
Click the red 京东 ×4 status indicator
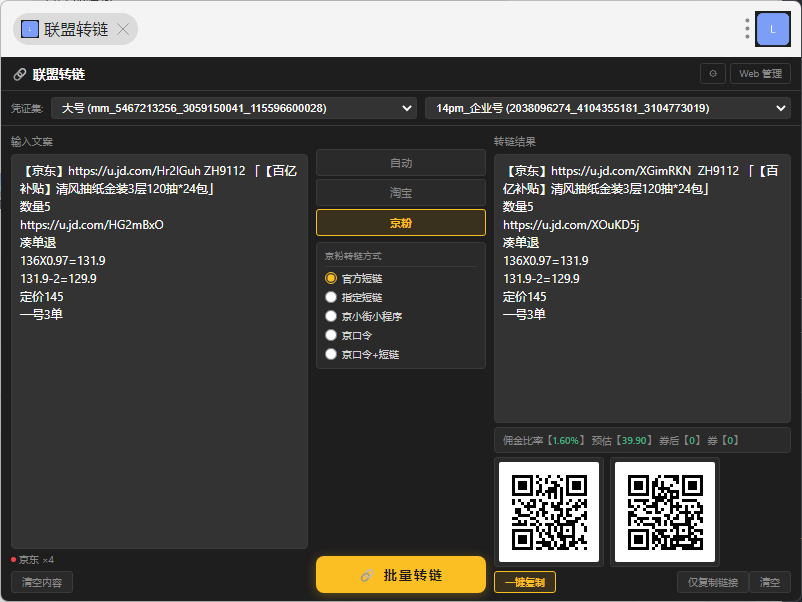click(32, 560)
